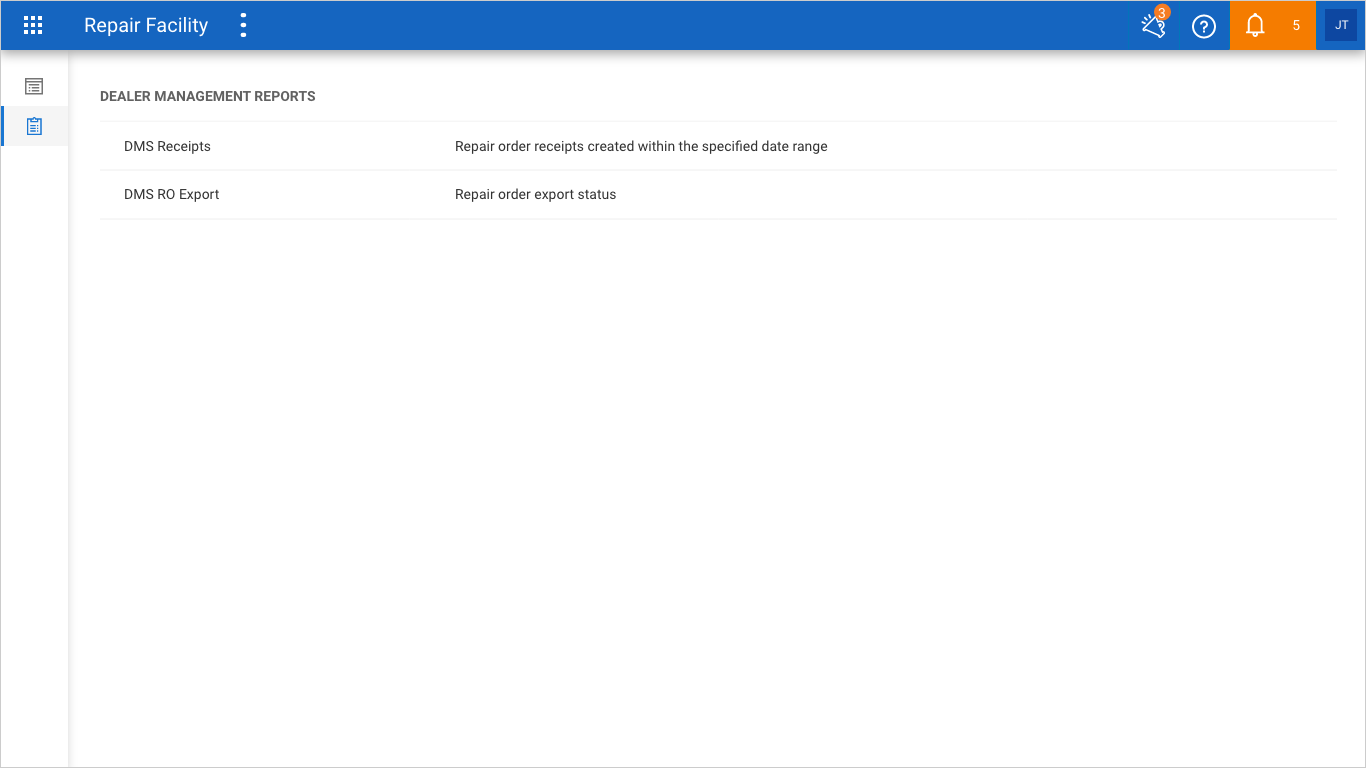Click the Dealer Management Reports heading
1366x768 pixels.
click(x=208, y=96)
